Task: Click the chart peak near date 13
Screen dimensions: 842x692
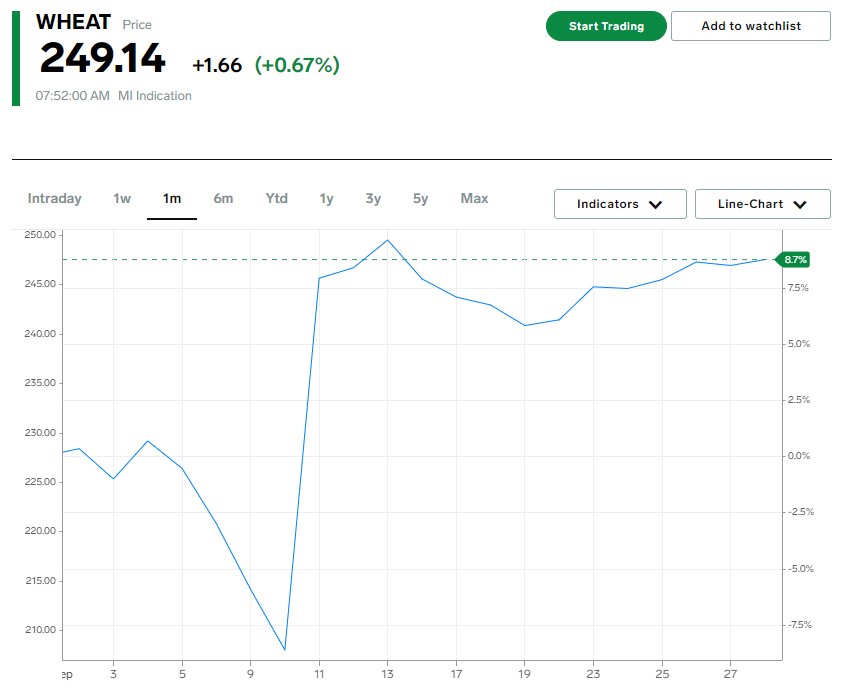Action: point(387,240)
